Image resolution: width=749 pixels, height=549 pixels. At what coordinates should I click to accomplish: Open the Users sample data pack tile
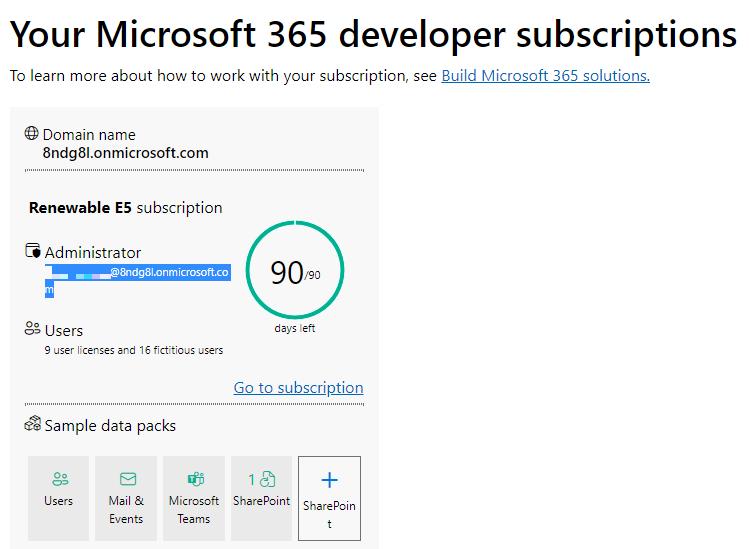pyautogui.click(x=58, y=498)
